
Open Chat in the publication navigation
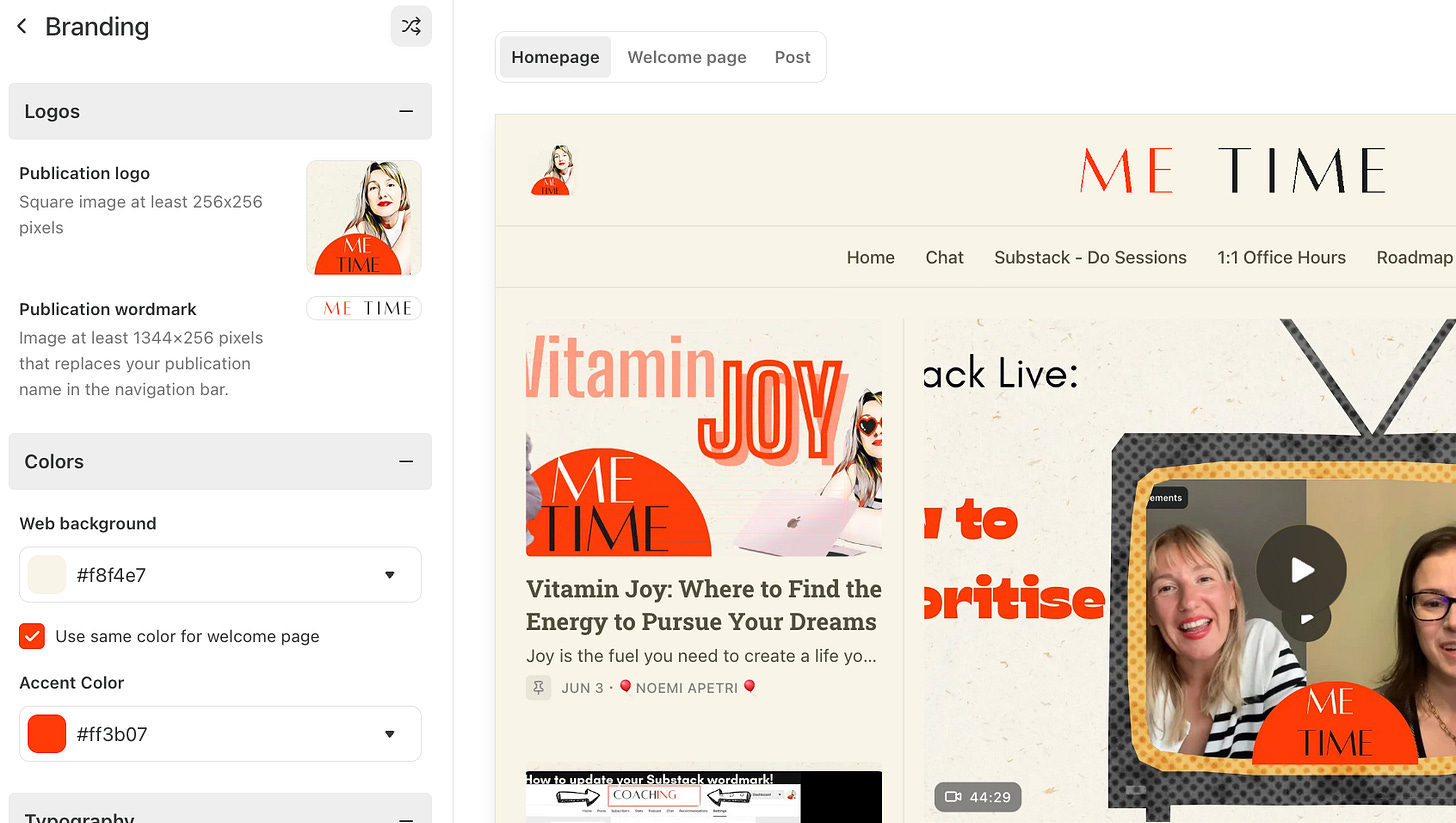pos(944,257)
